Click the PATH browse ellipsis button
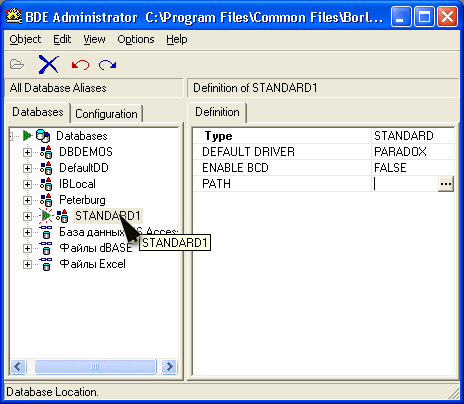 coord(446,184)
